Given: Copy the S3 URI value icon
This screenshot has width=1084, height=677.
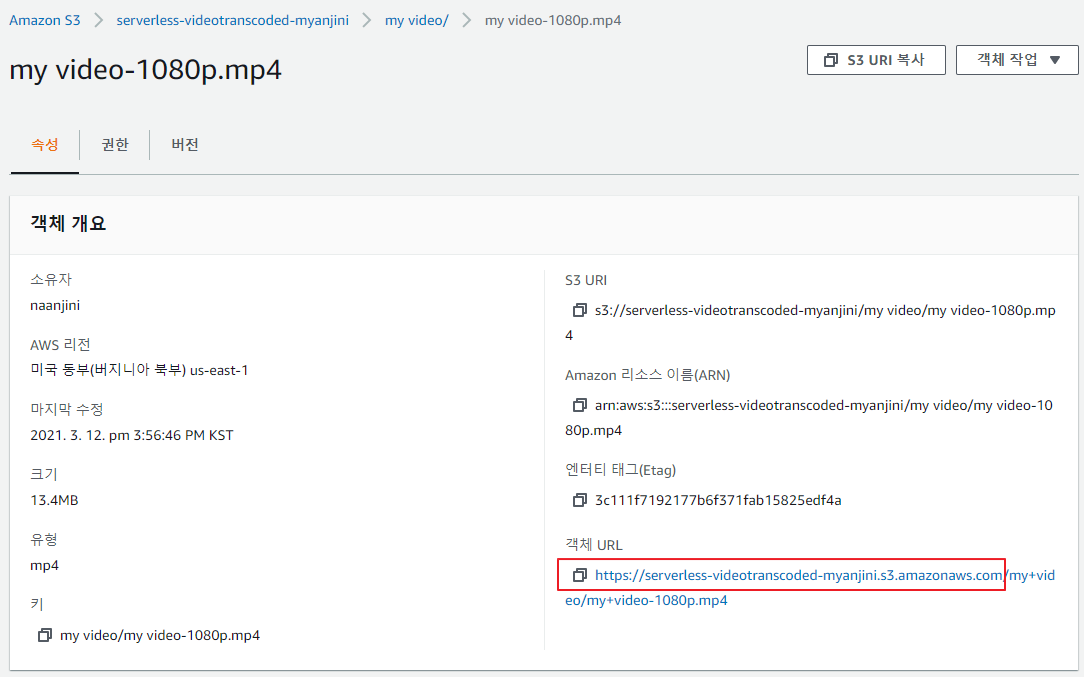Looking at the screenshot, I should 579,310.
